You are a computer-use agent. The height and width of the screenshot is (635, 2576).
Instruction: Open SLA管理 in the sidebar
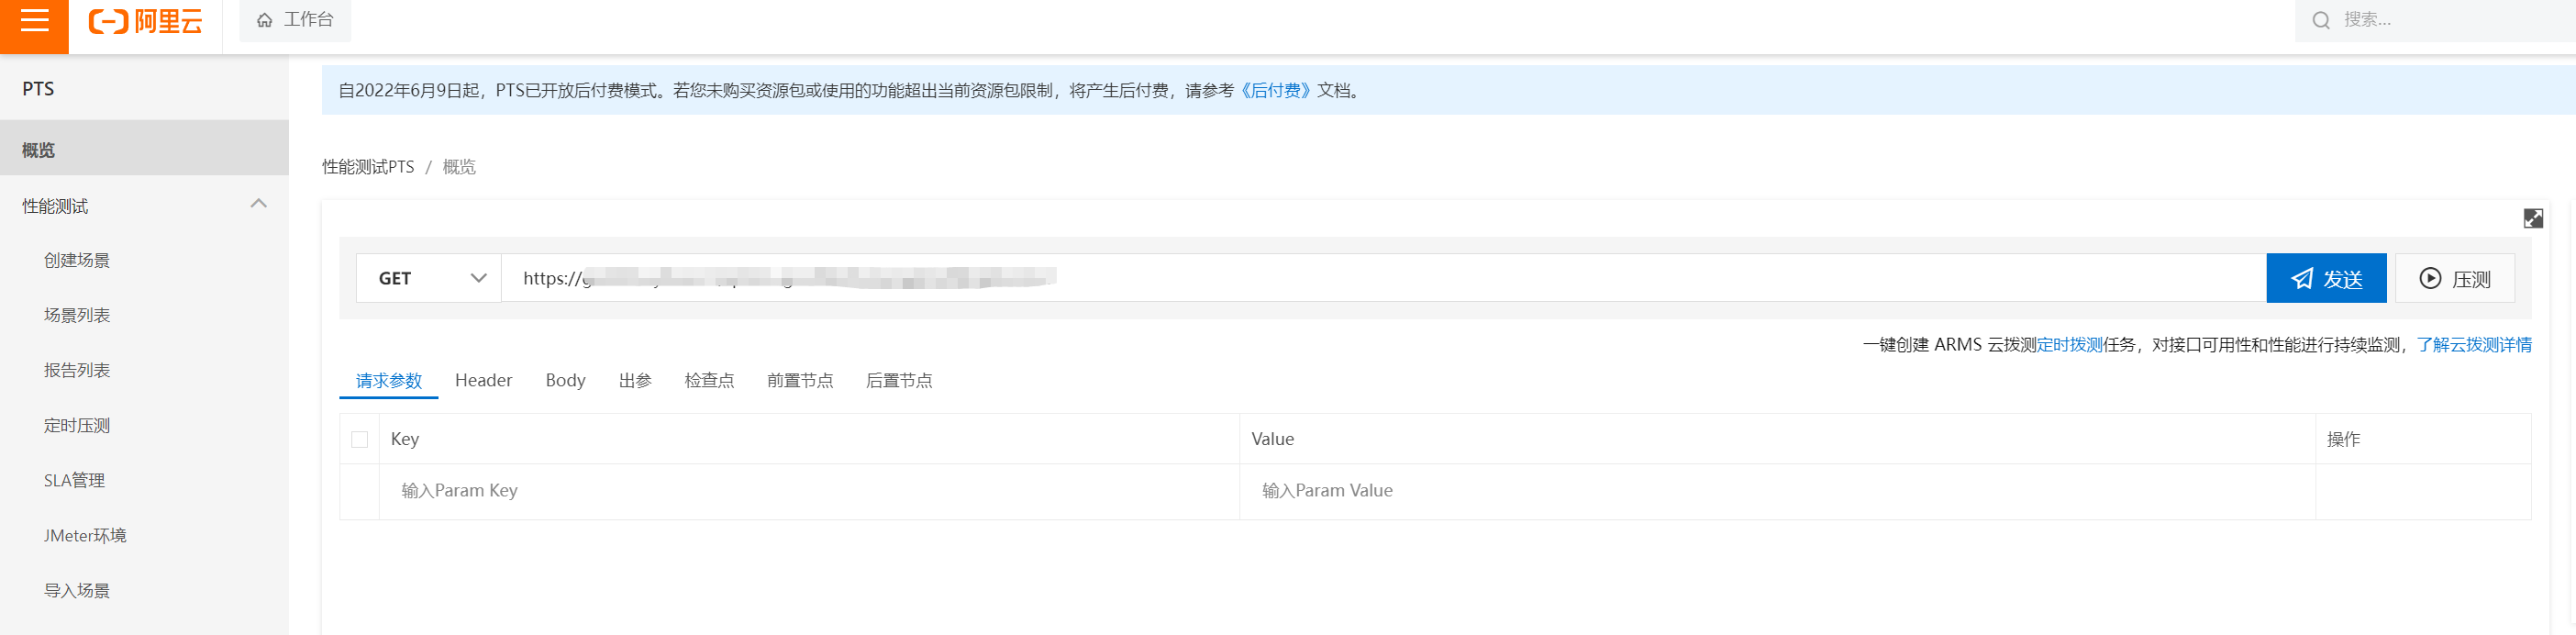[x=74, y=480]
